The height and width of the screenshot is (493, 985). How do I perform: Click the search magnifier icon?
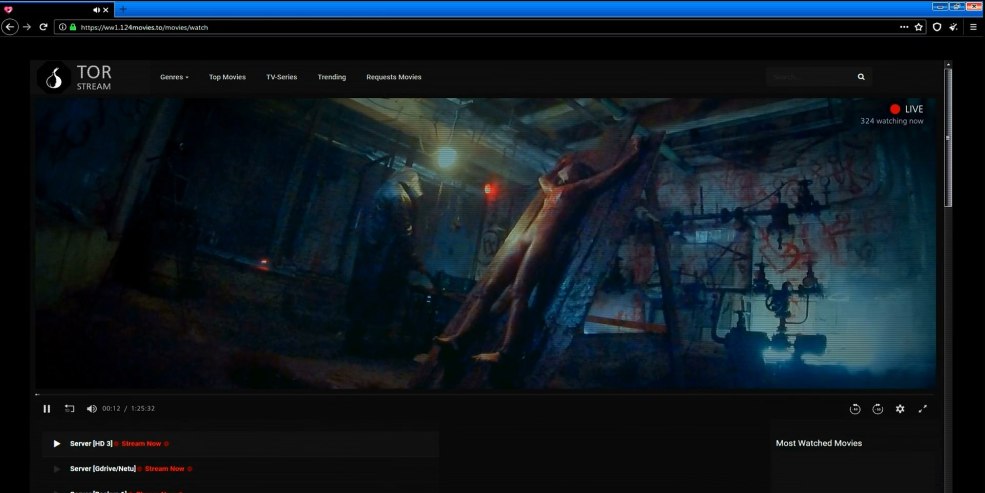[861, 77]
